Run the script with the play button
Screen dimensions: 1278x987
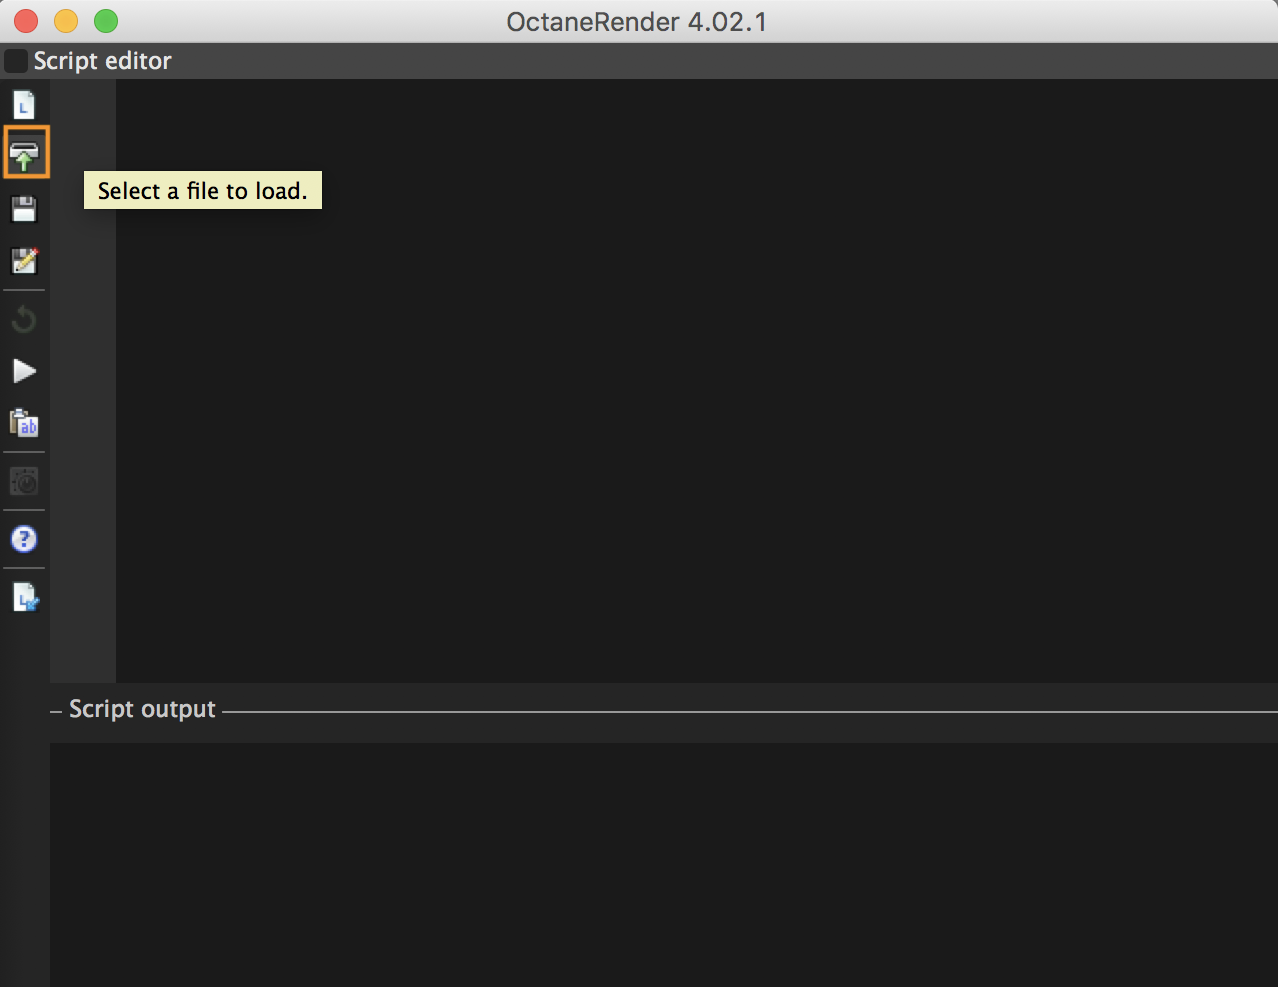(x=24, y=371)
